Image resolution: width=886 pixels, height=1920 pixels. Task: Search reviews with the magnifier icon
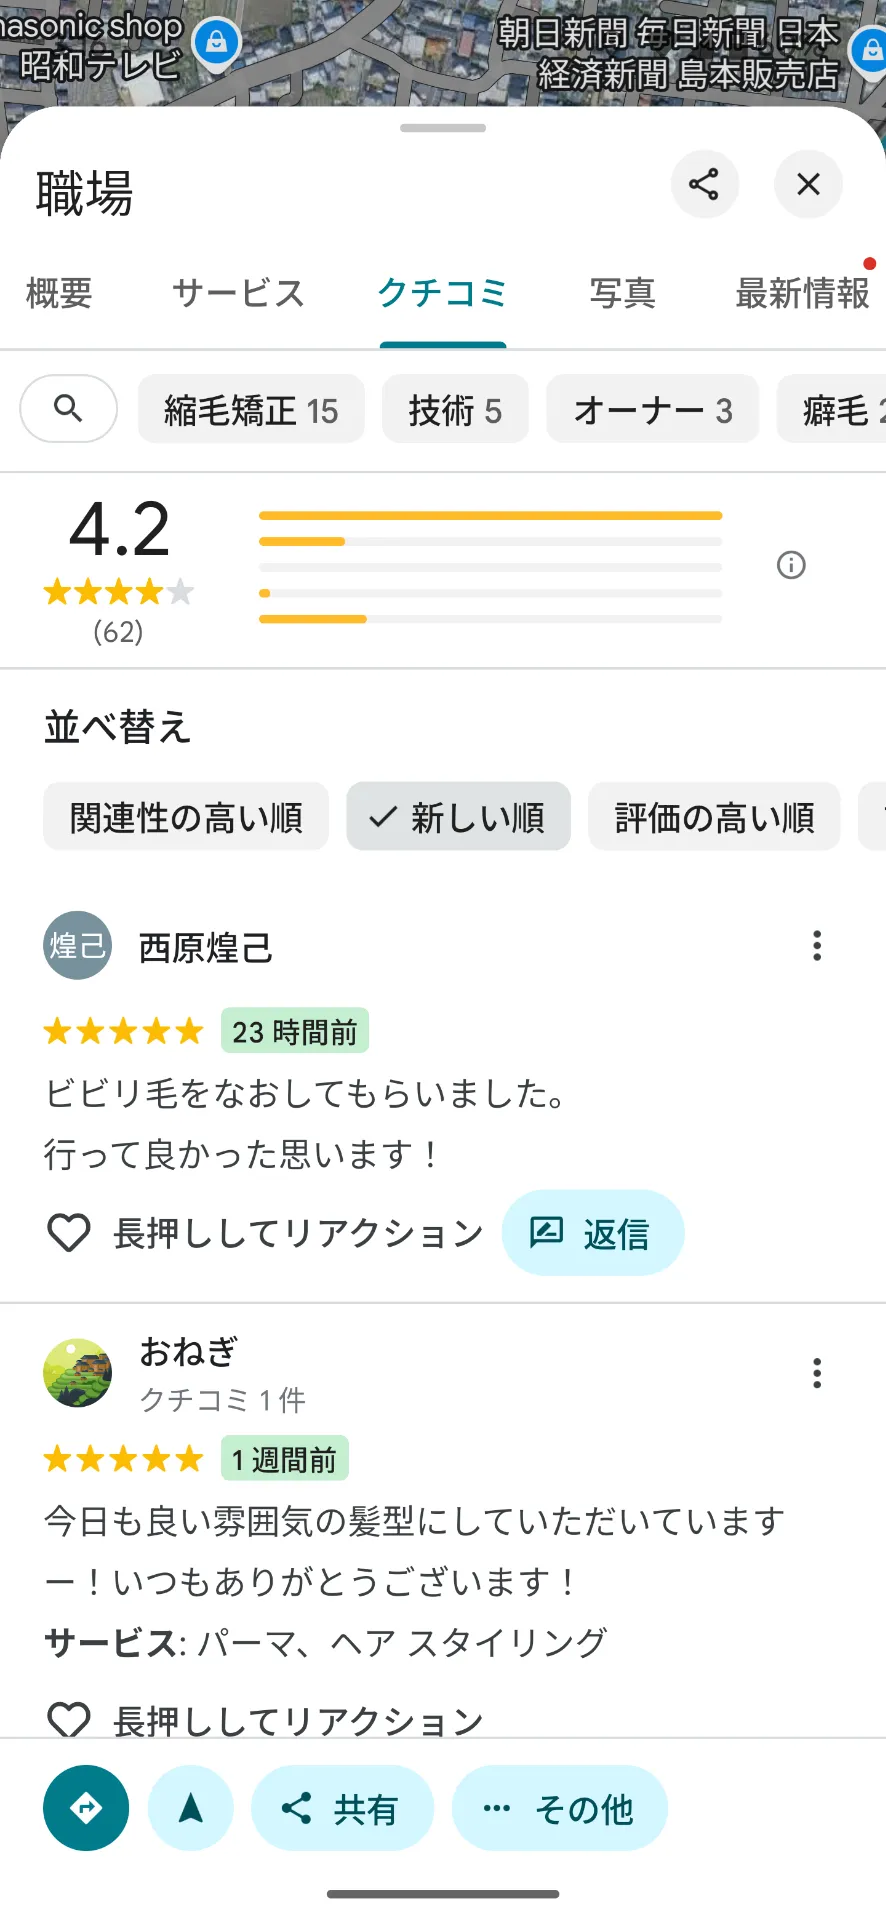pyautogui.click(x=68, y=408)
